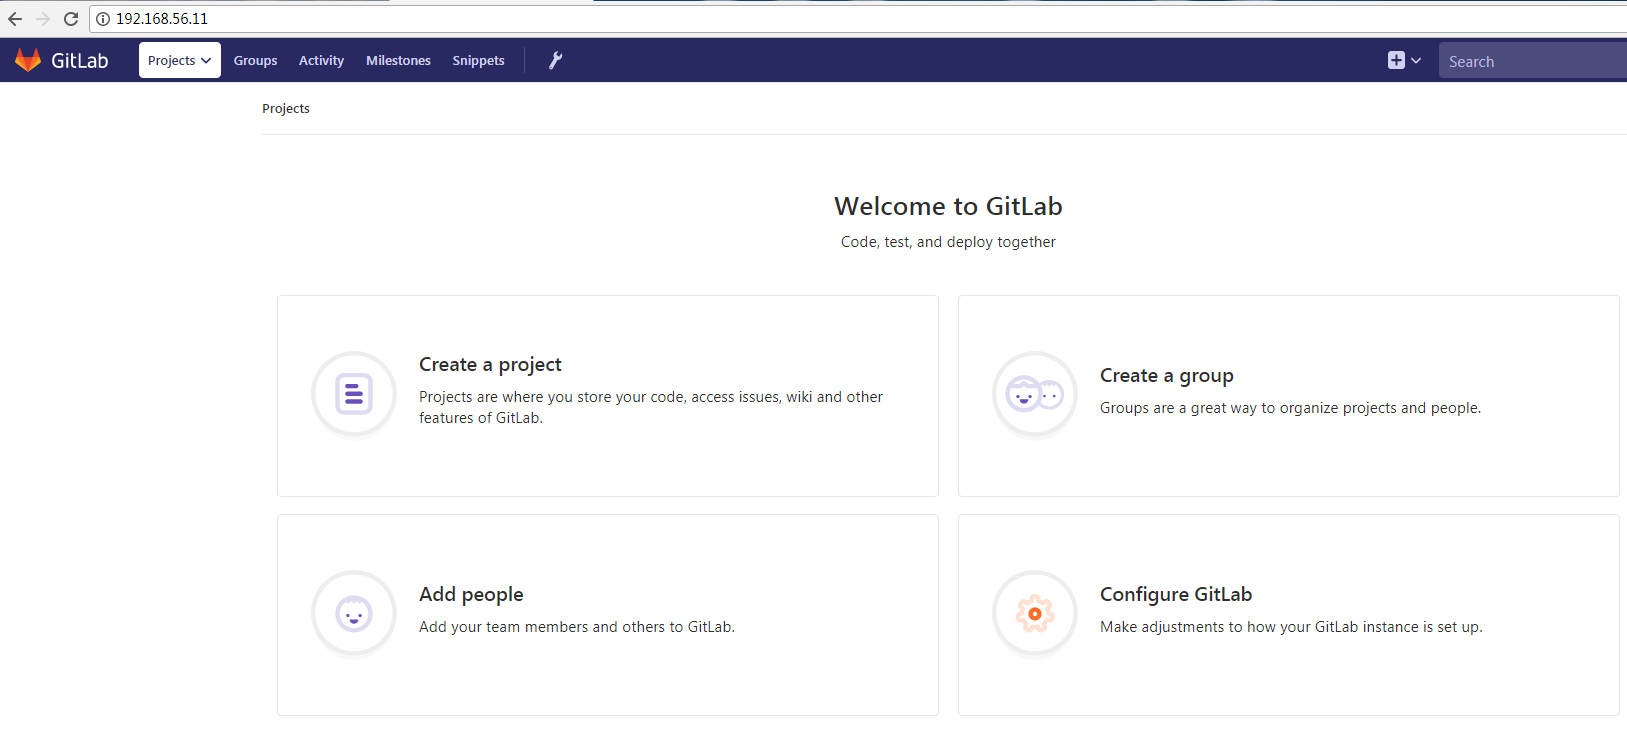Focus the Search input field
Image resolution: width=1627 pixels, height=756 pixels.
click(x=1533, y=61)
